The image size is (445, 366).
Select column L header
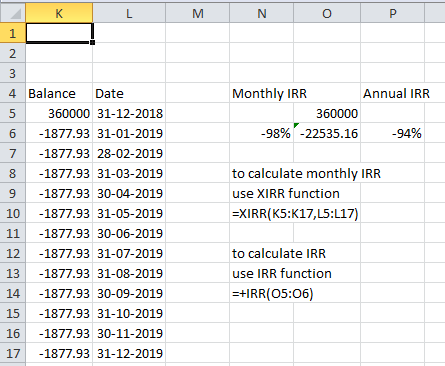click(x=129, y=13)
